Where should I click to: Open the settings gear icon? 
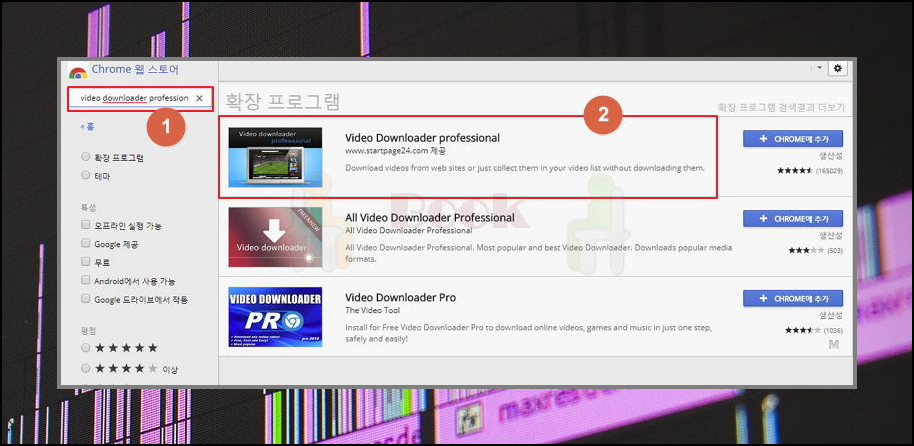click(838, 68)
